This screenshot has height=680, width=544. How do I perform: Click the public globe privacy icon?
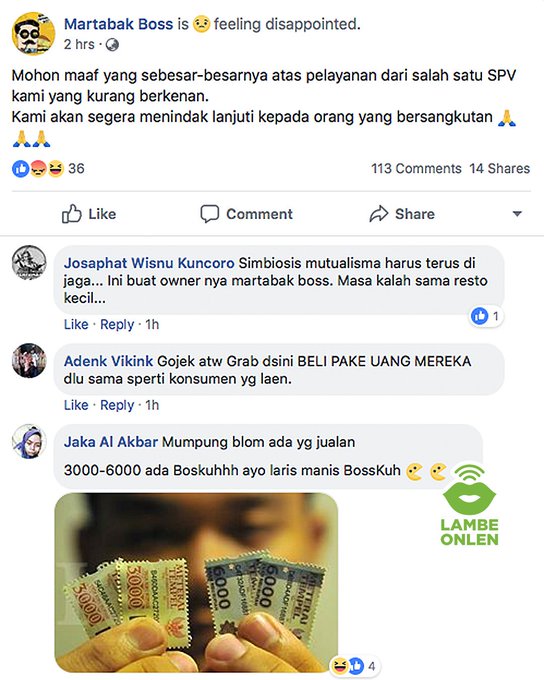[112, 45]
